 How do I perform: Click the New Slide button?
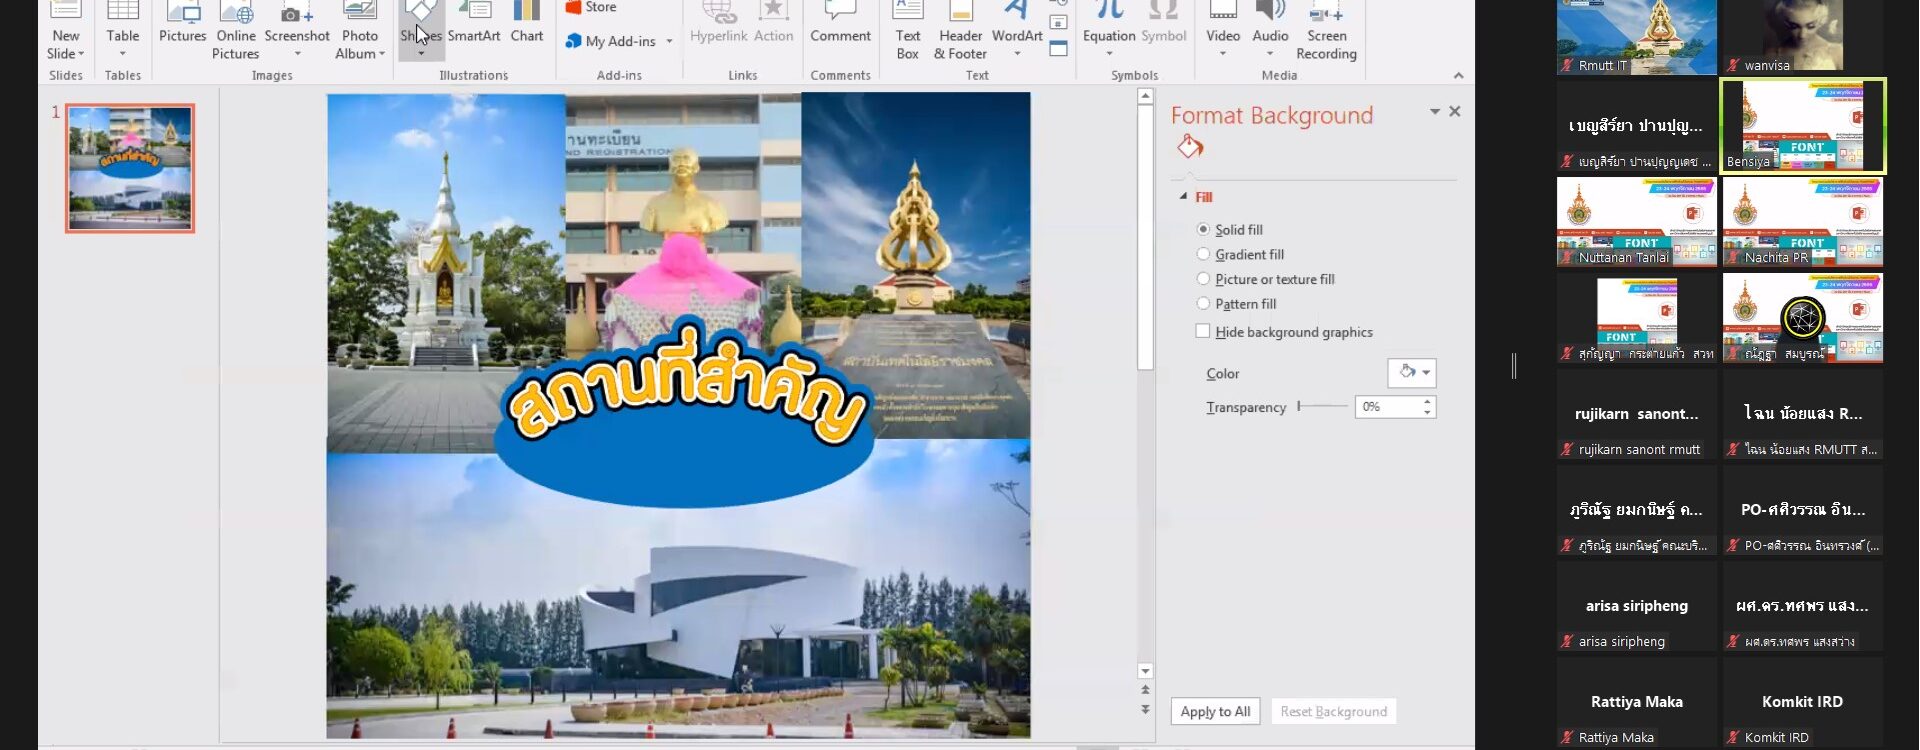tap(66, 30)
